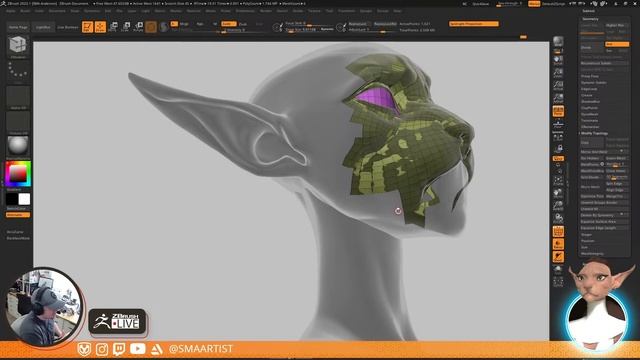Toggle L.Sym local symmetry
Image resolution: width=640 pixels, height=360 pixels.
click(558, 136)
